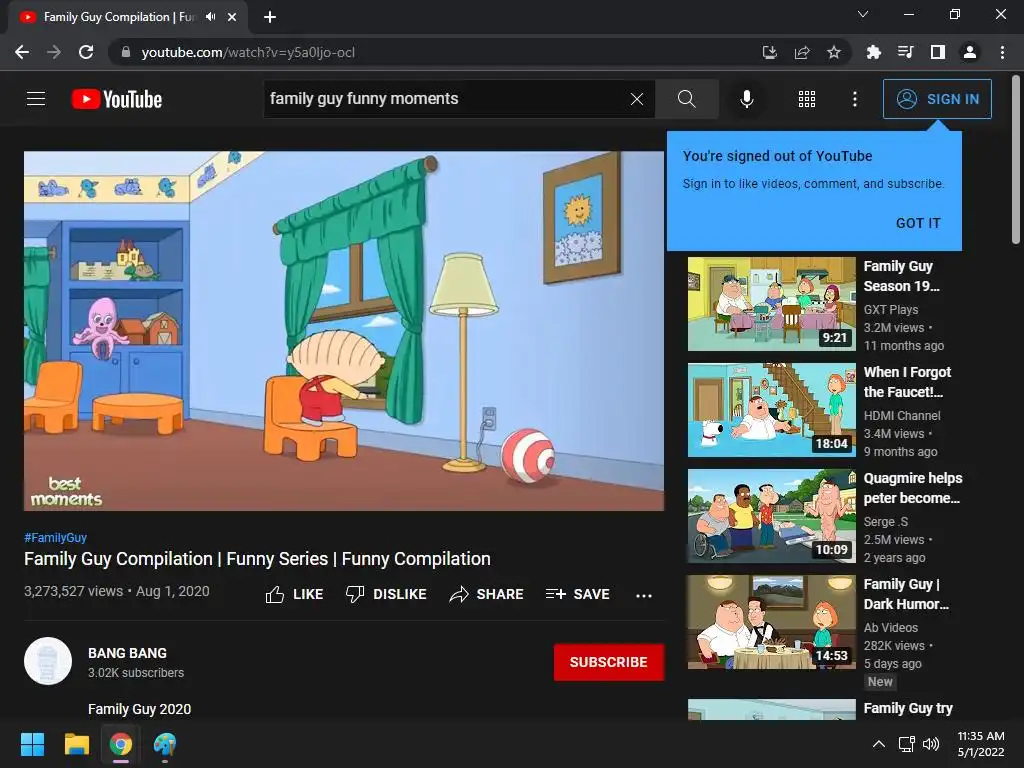The height and width of the screenshot is (768, 1024).
Task: Start voice search with microphone icon
Action: click(x=746, y=99)
